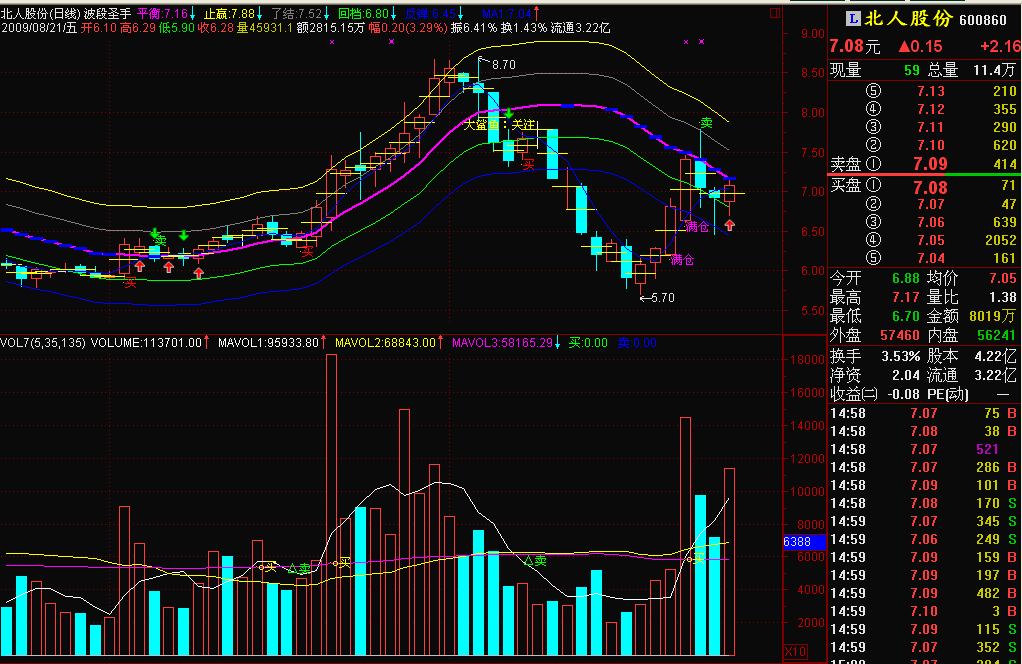Screen dimensions: 1022x664
Task: Click the small red box icon at chart top-right
Action: 775,12
